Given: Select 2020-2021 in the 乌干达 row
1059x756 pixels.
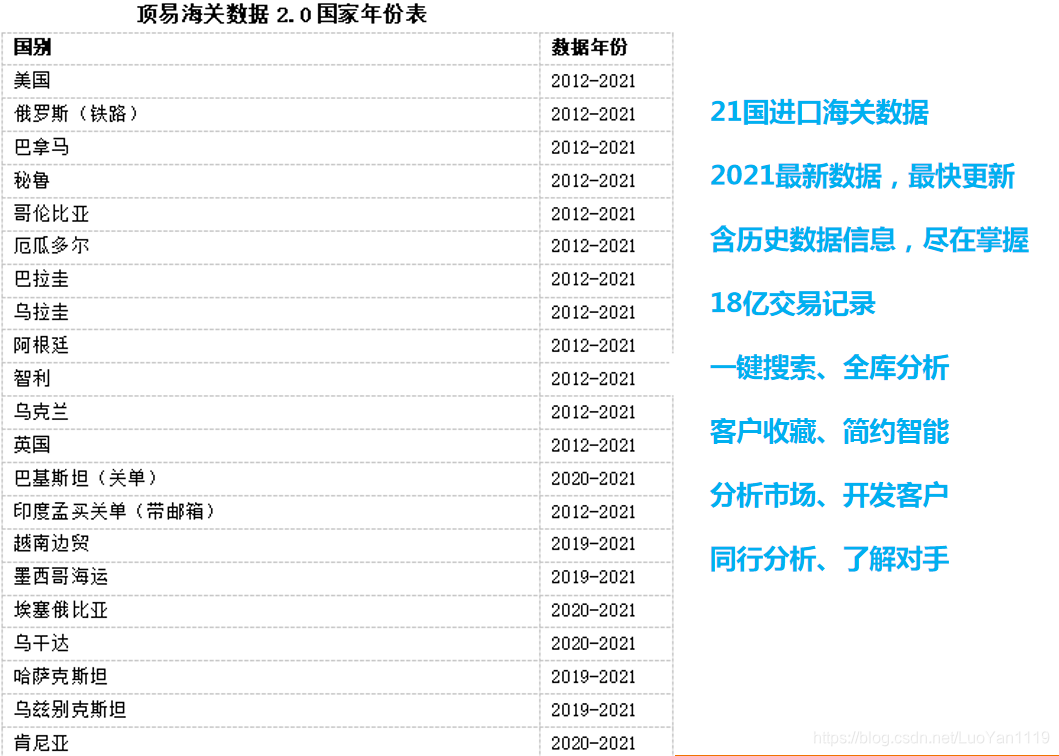Looking at the screenshot, I should [593, 644].
